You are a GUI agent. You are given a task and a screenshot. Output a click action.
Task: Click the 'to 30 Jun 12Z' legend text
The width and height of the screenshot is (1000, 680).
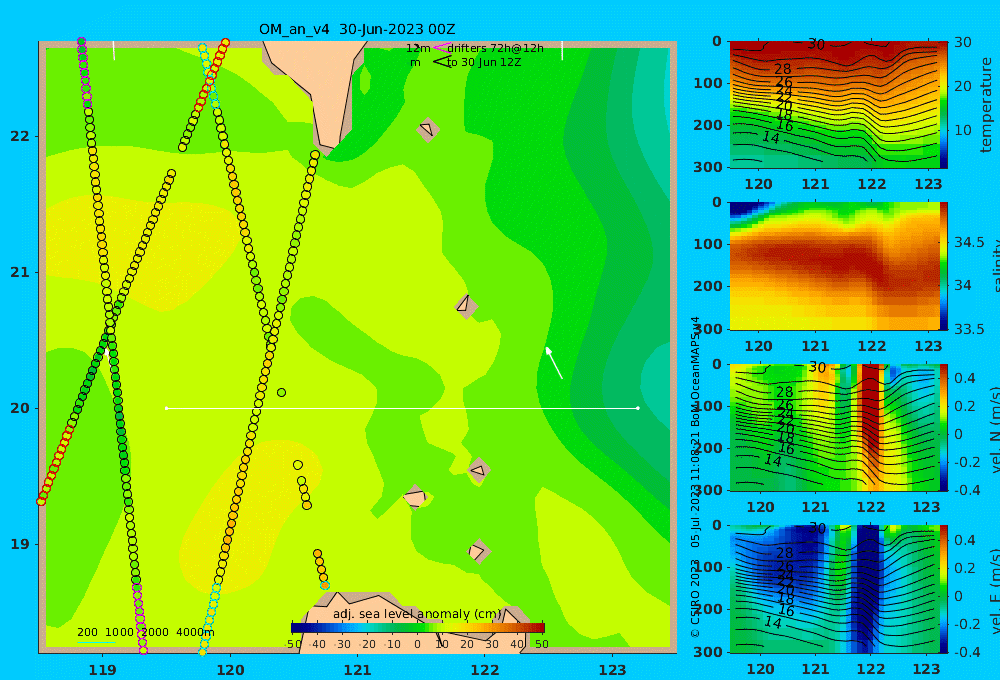click(x=484, y=62)
